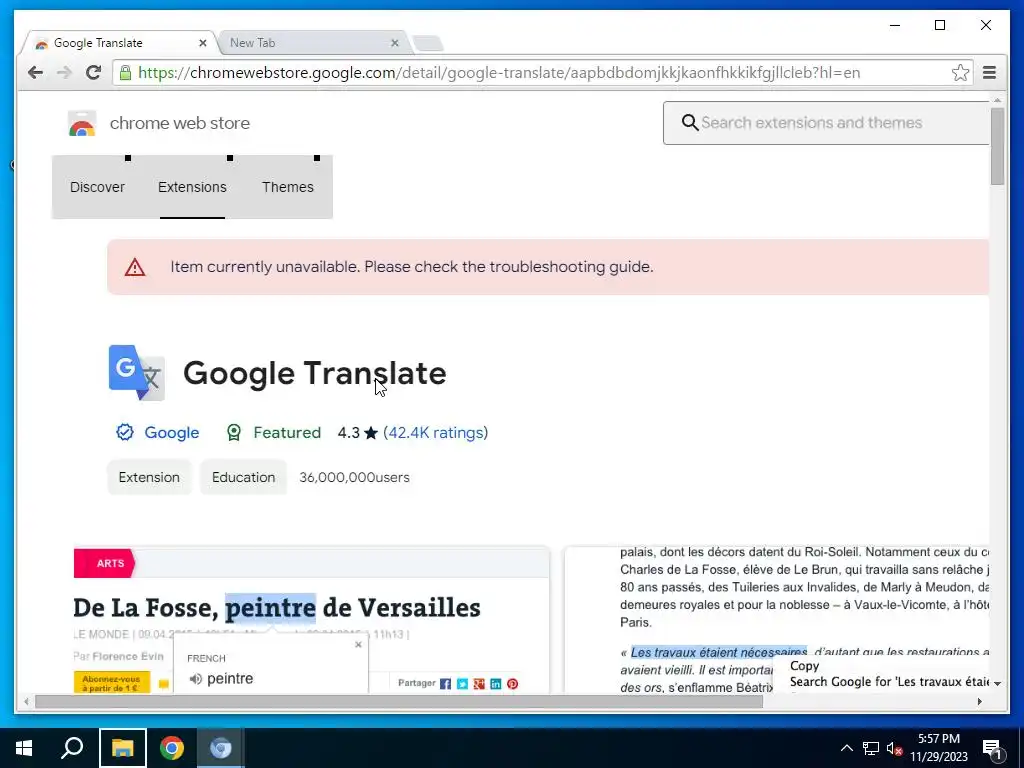Open Windows taskbar search
Viewport: 1024px width, 768px height.
click(72, 748)
